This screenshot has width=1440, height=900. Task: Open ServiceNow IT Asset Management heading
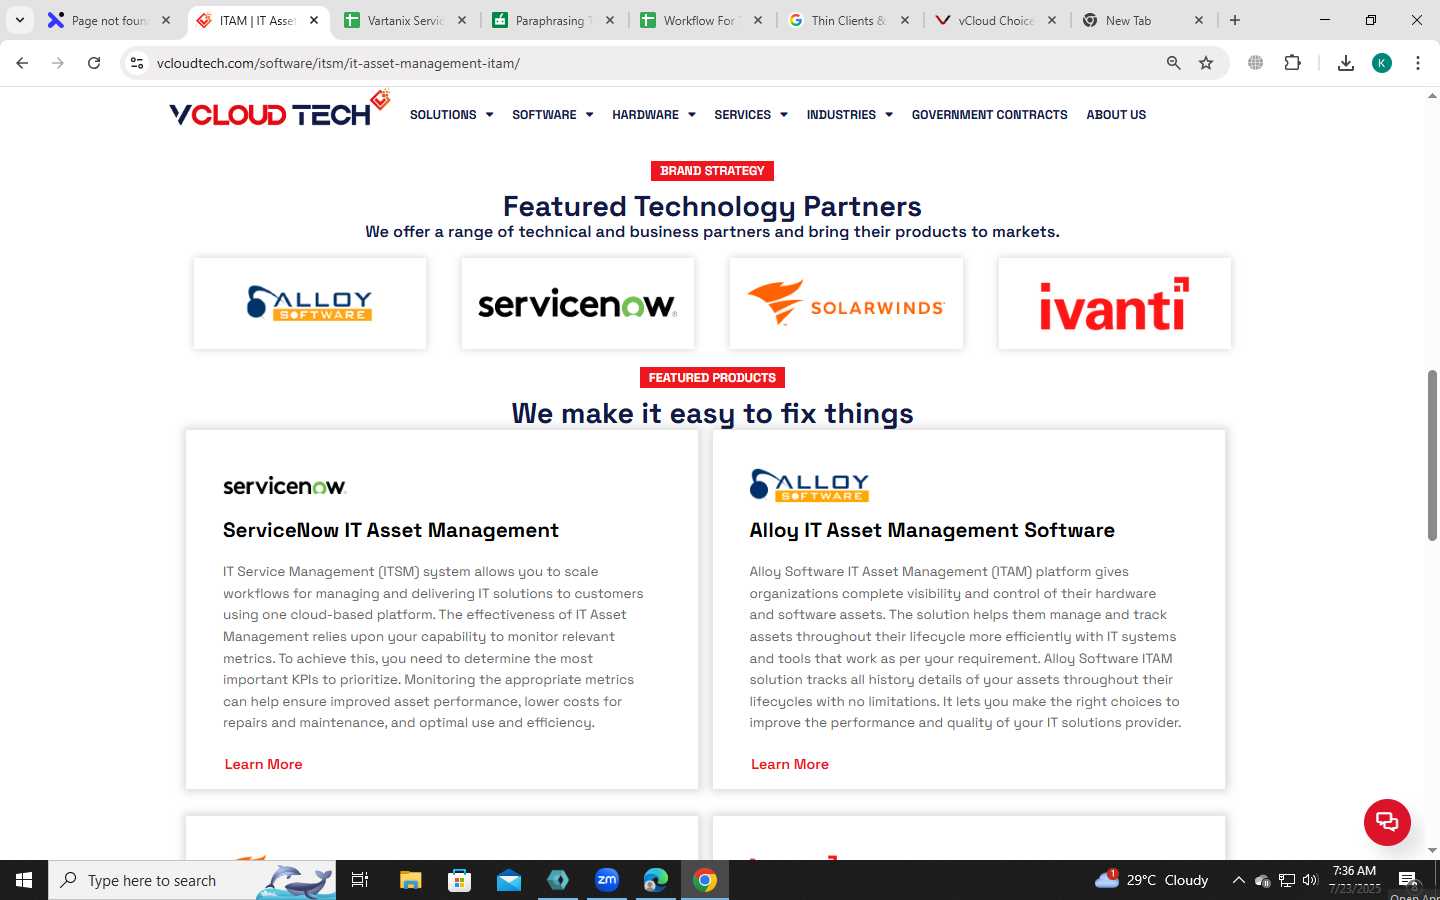(391, 530)
